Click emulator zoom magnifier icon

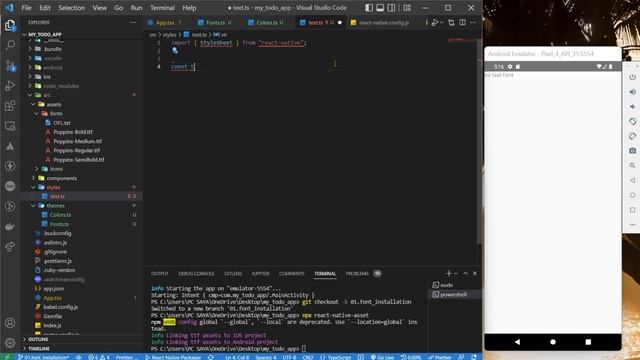[x=632, y=165]
